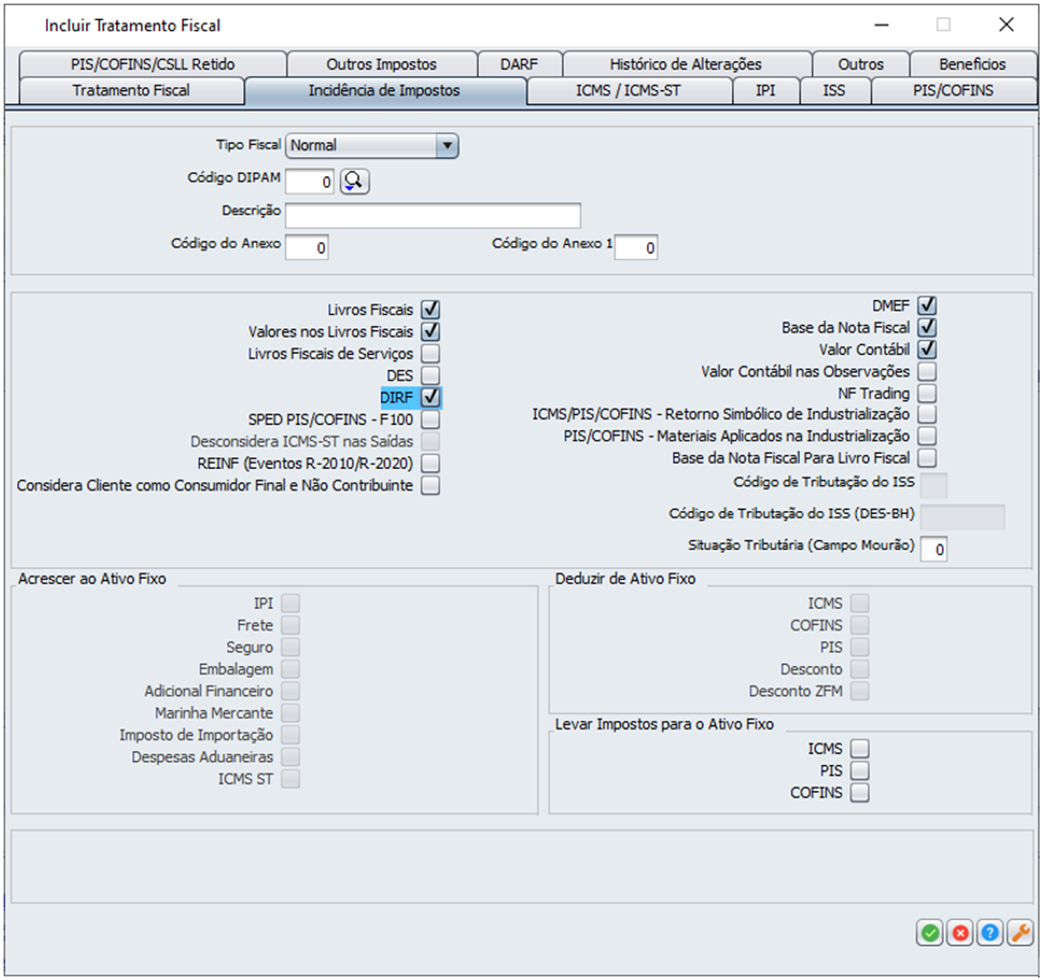Check REINF (Eventos R-2010/R-2020) option
Viewport: 1042px width, 980px height.
[431, 463]
